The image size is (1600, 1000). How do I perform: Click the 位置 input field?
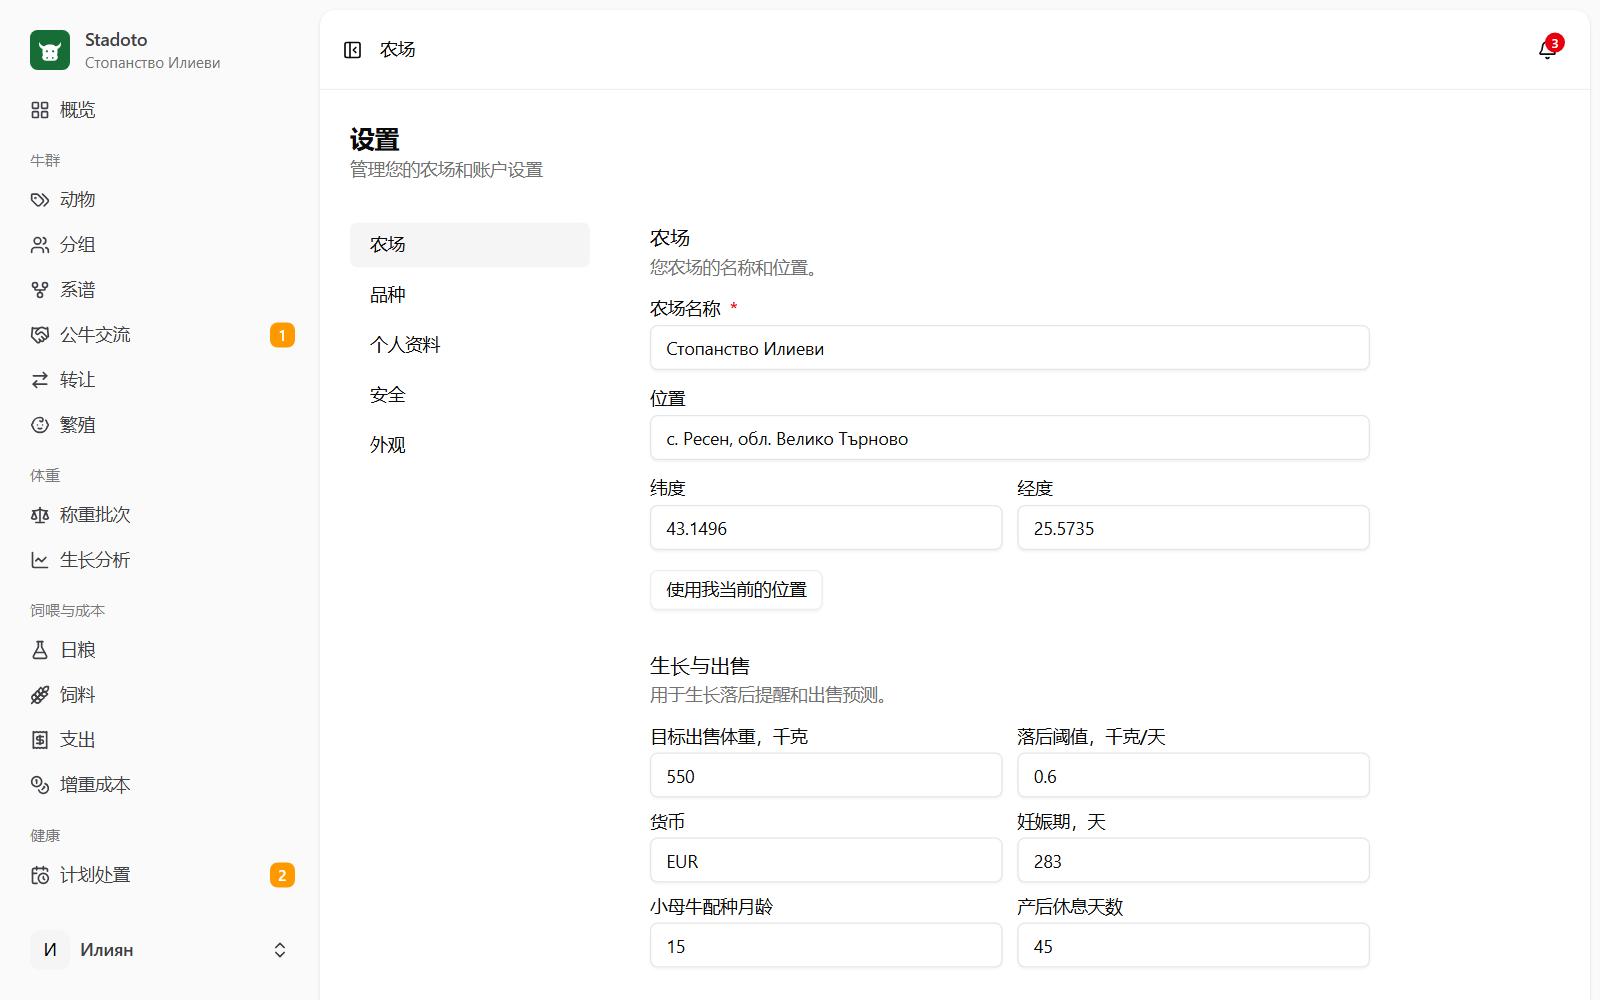[x=1009, y=438]
